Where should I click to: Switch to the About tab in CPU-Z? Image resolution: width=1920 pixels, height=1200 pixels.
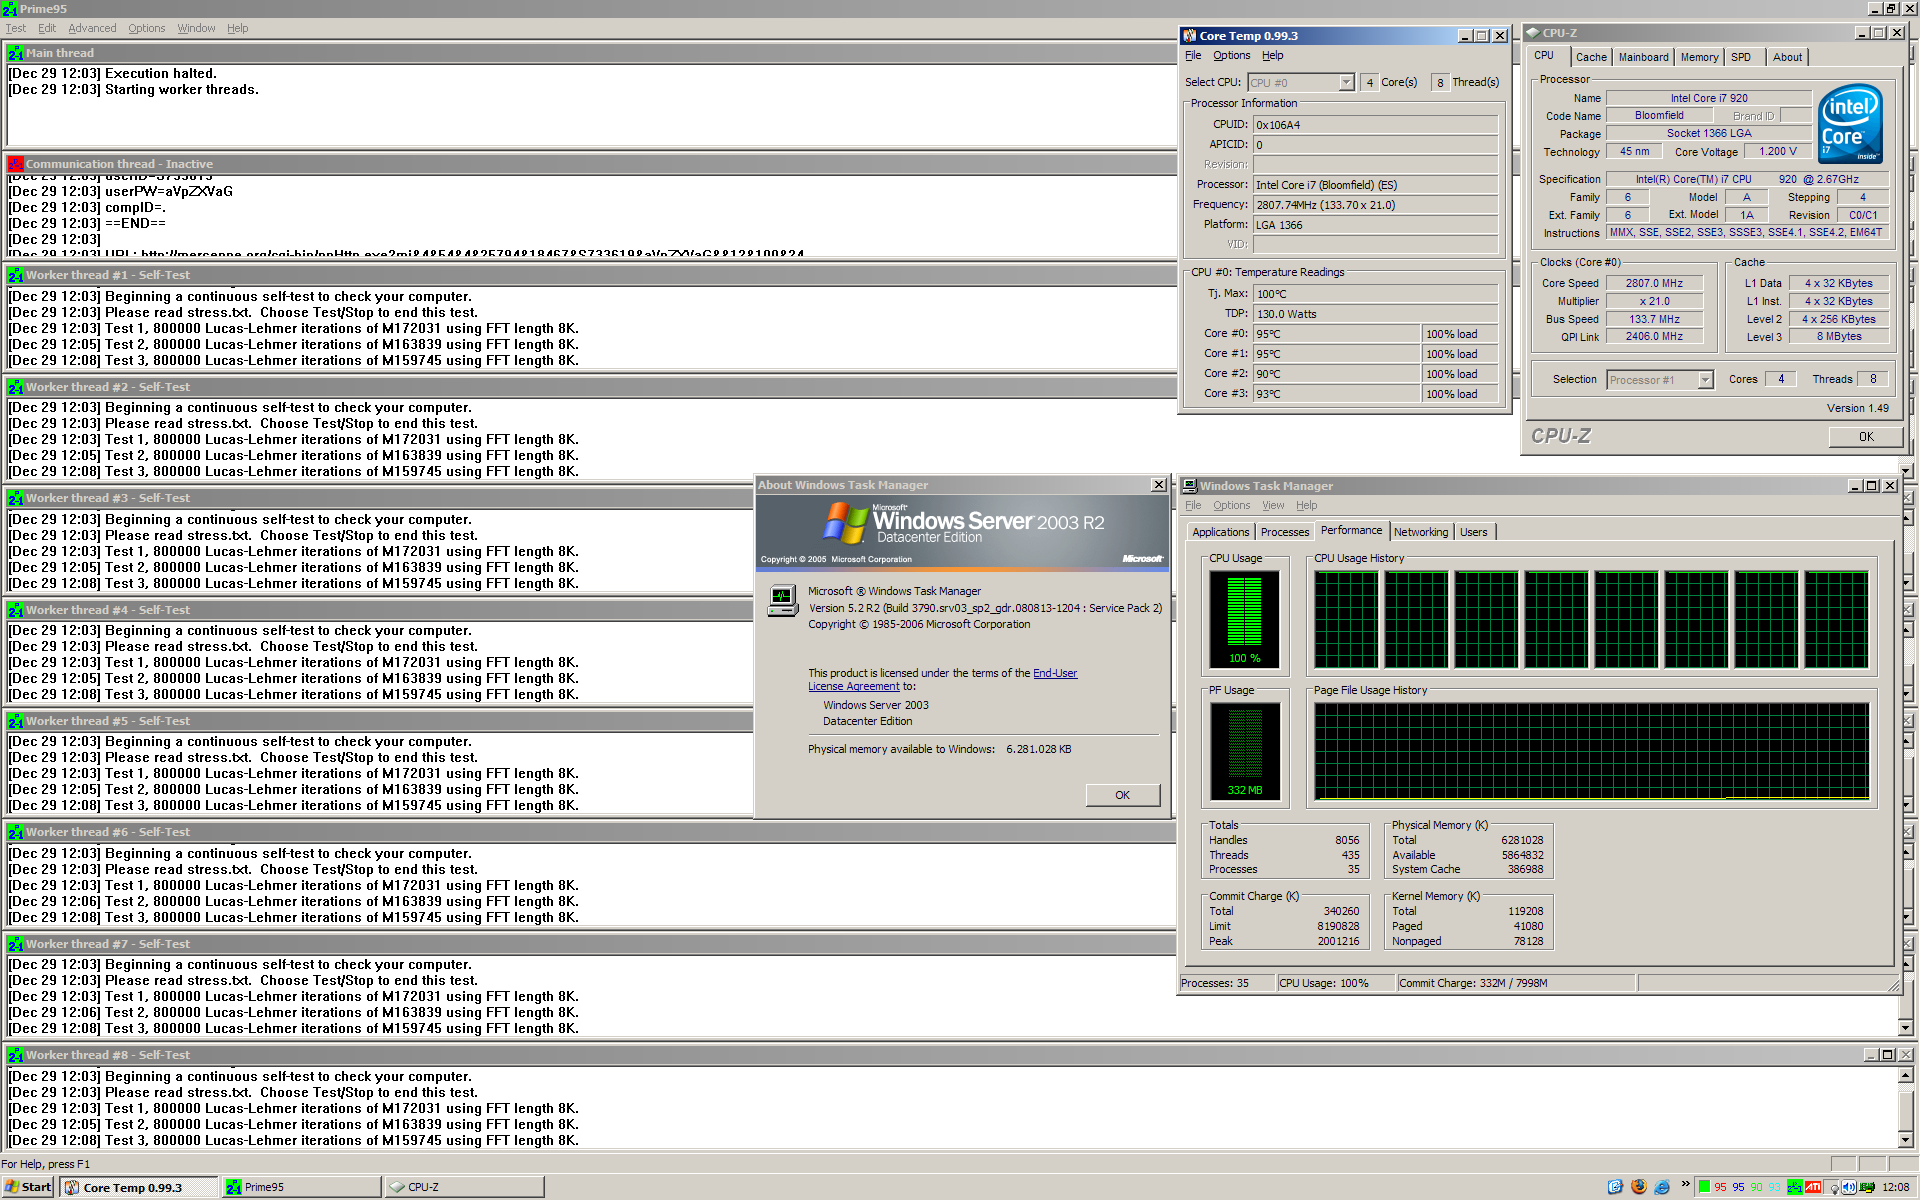click(x=1787, y=57)
